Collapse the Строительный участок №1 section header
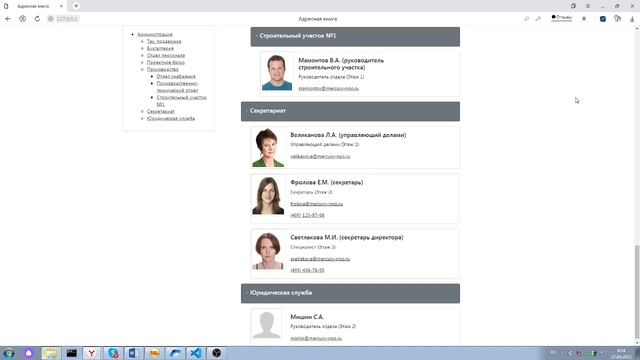Screen dimensions: 640x360 tap(355, 36)
